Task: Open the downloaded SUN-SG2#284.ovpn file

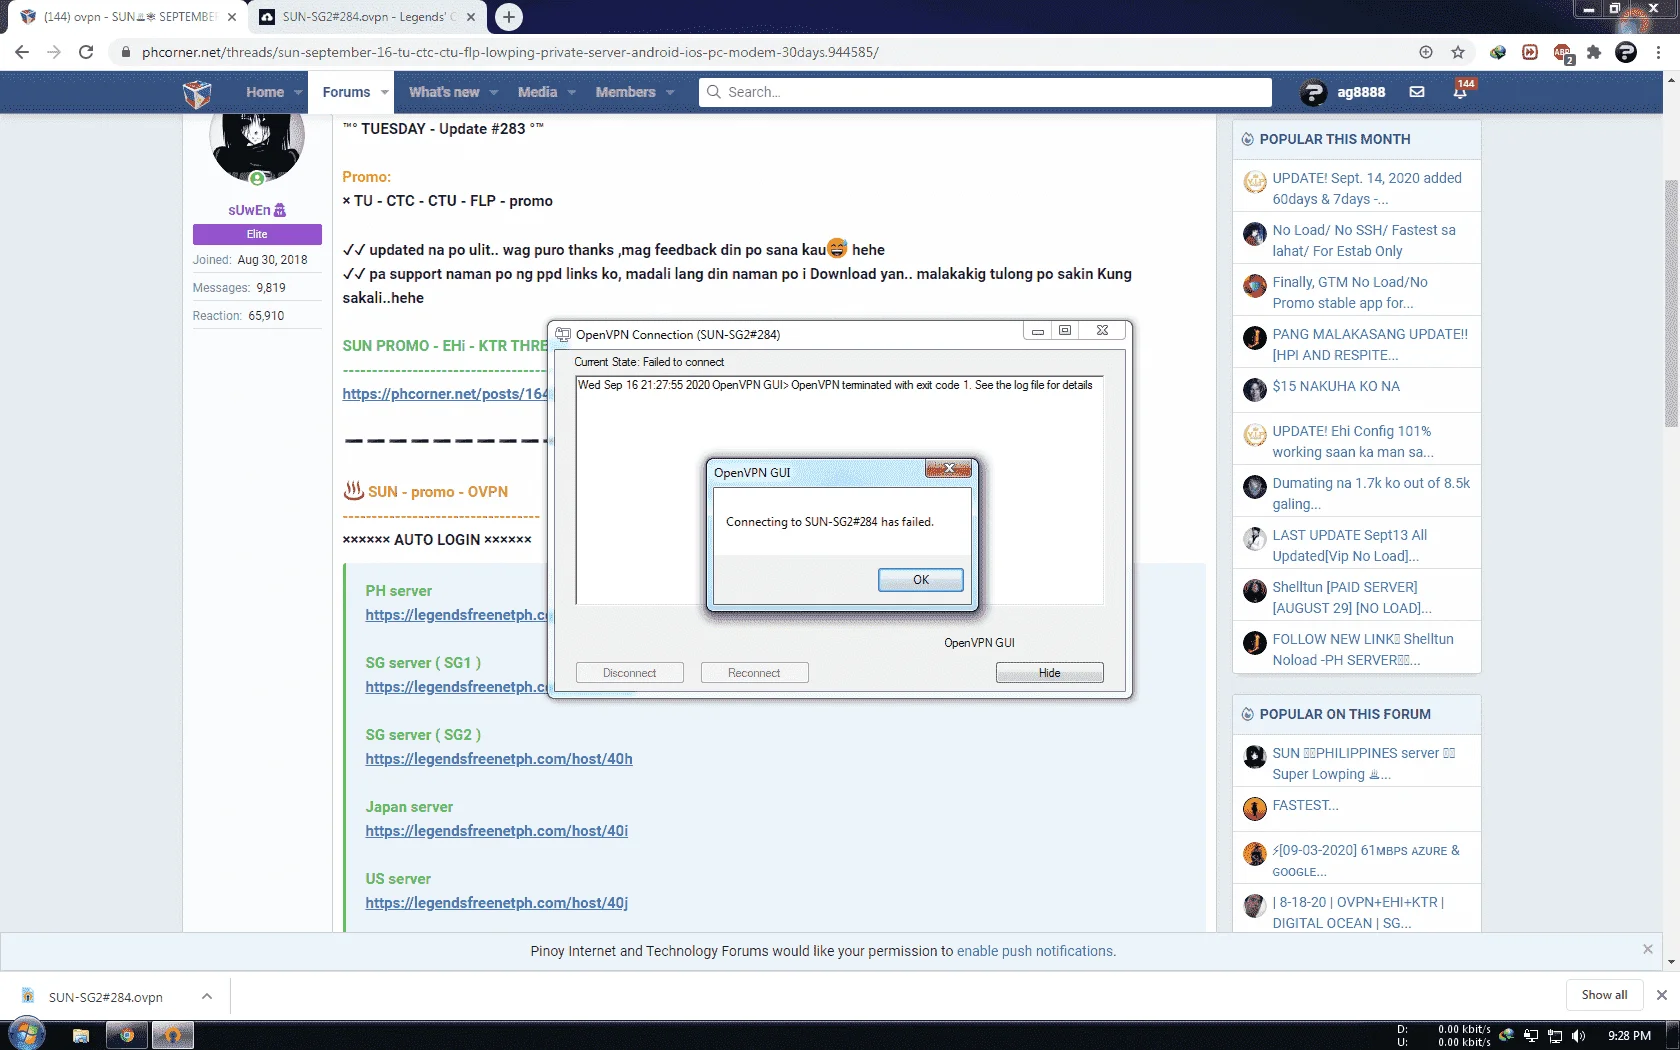Action: click(x=105, y=997)
